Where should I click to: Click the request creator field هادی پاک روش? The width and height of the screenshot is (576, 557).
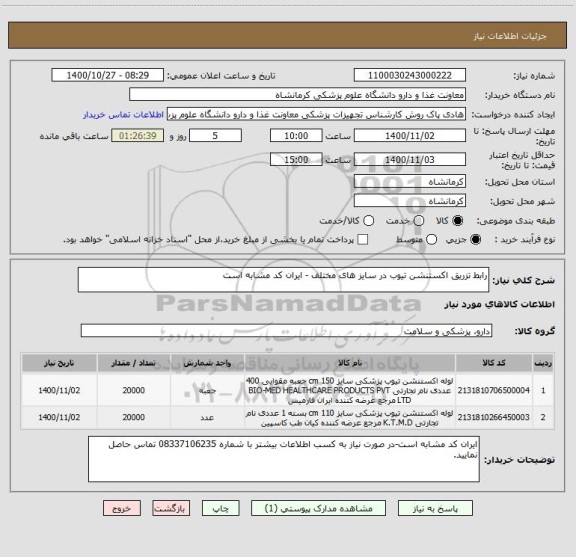tap(316, 115)
